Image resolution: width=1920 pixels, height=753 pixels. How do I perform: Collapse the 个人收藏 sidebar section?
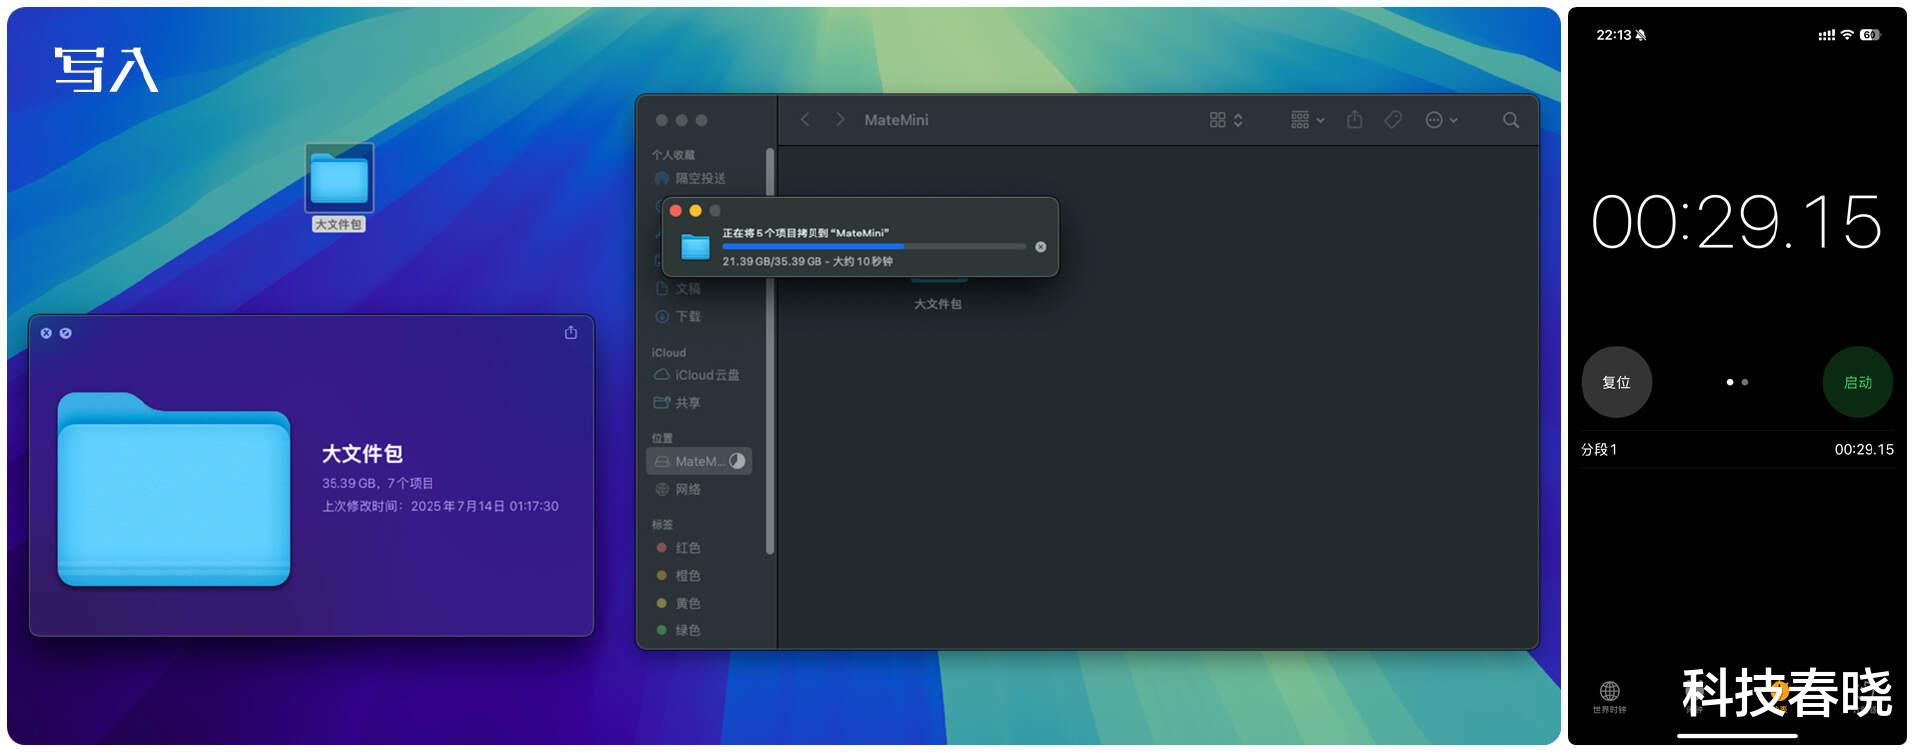click(673, 155)
